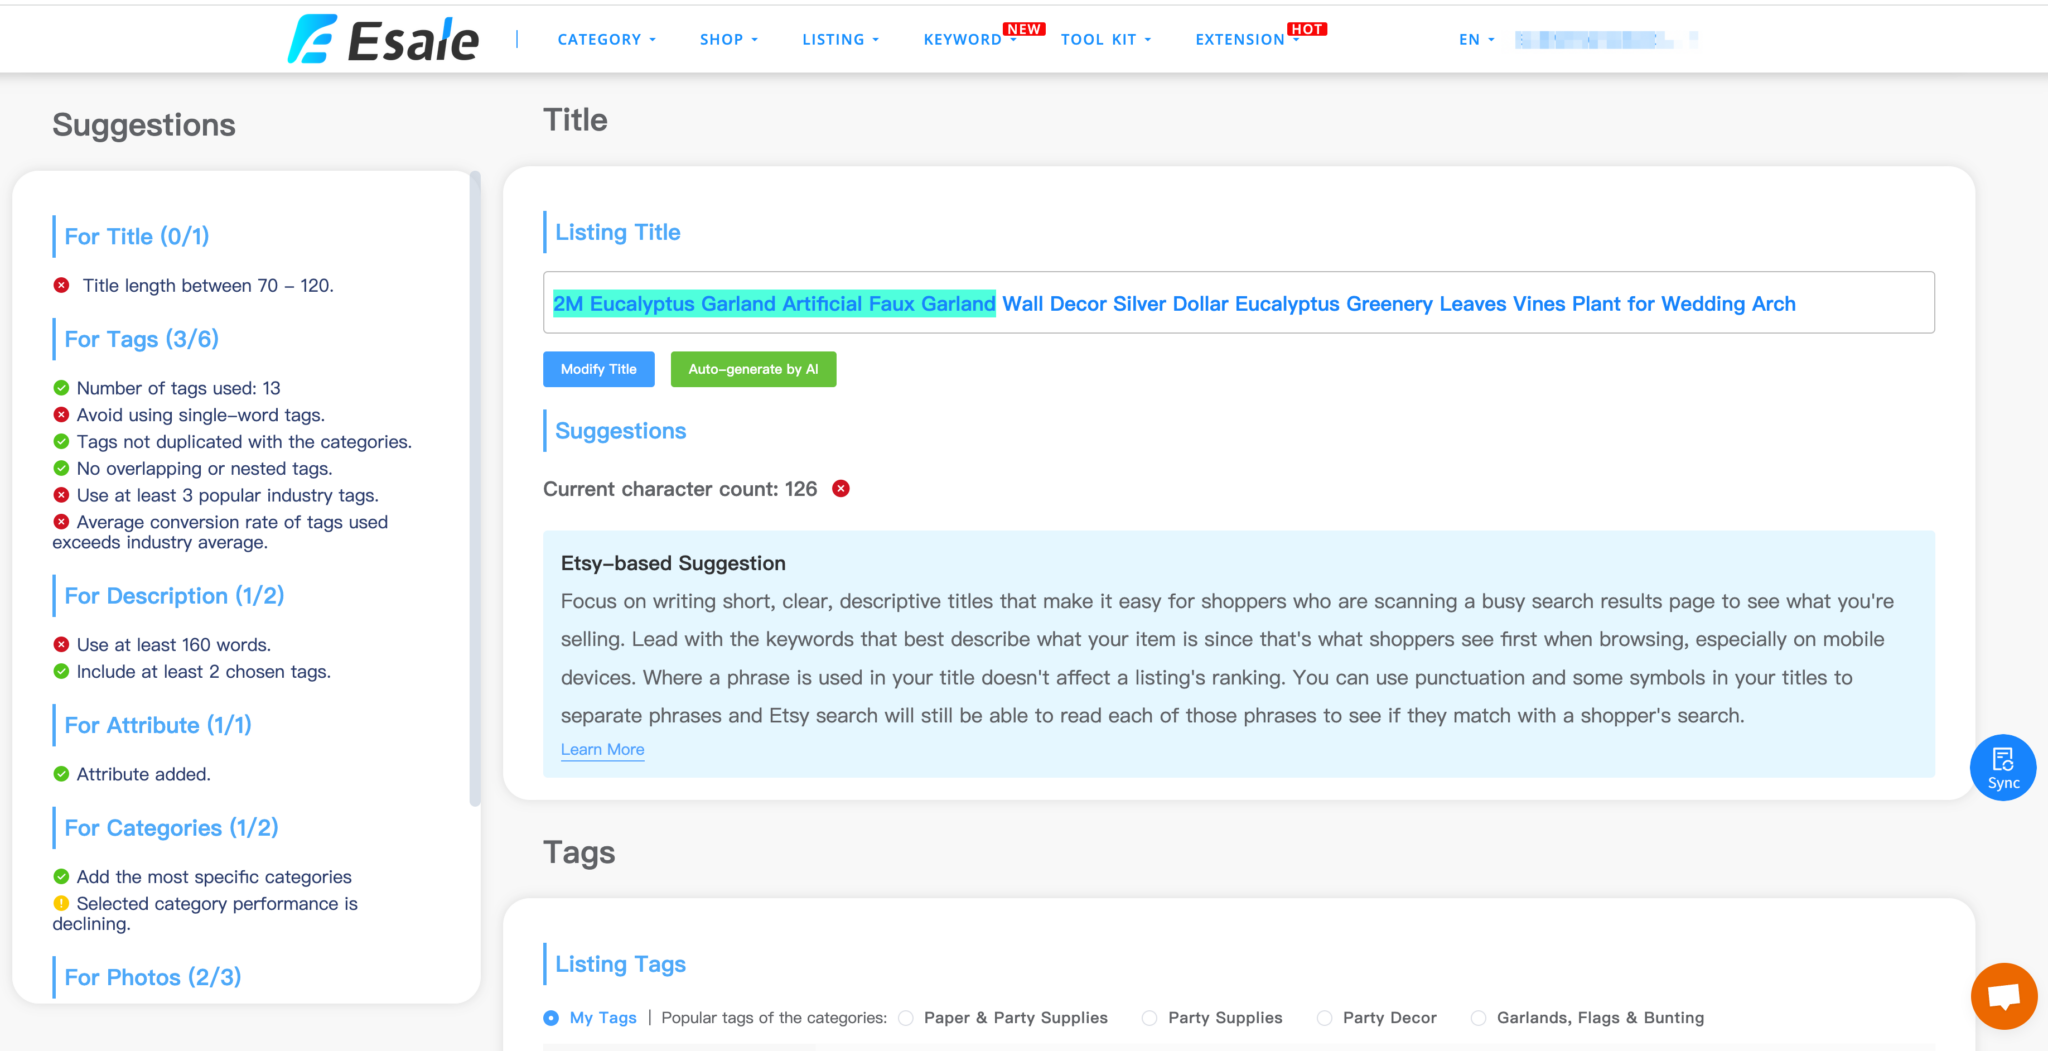Open the Learn More link

click(602, 749)
